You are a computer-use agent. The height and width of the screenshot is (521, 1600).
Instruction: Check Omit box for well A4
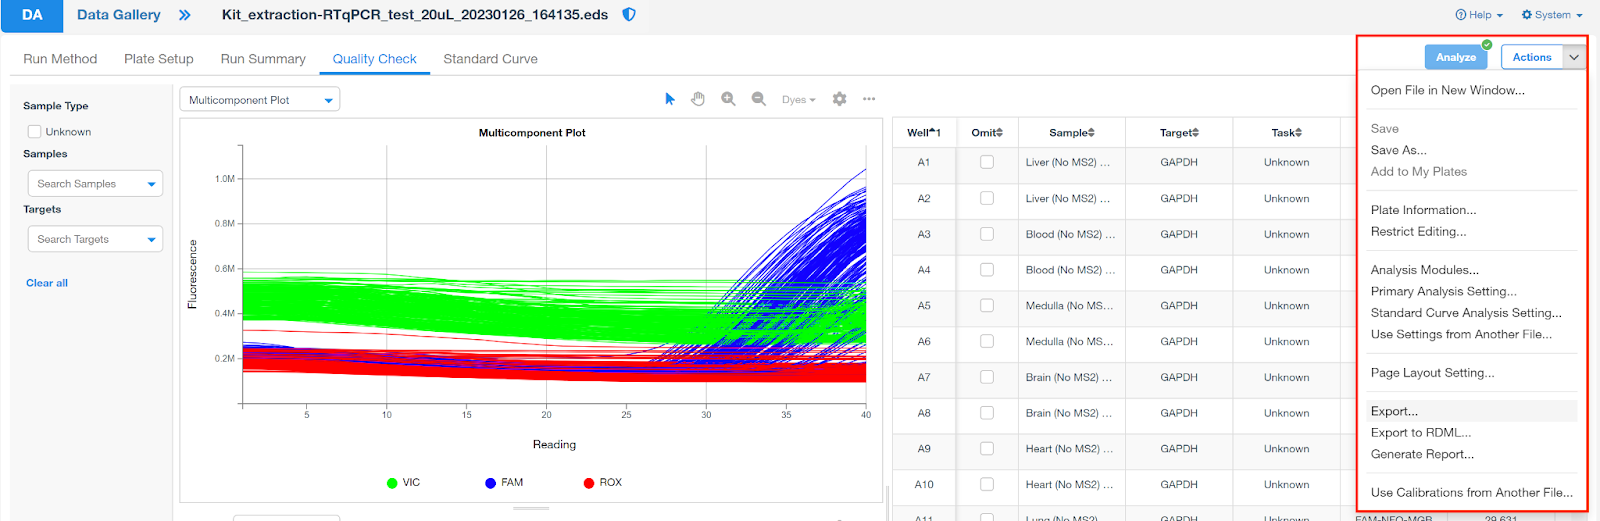[x=987, y=270]
